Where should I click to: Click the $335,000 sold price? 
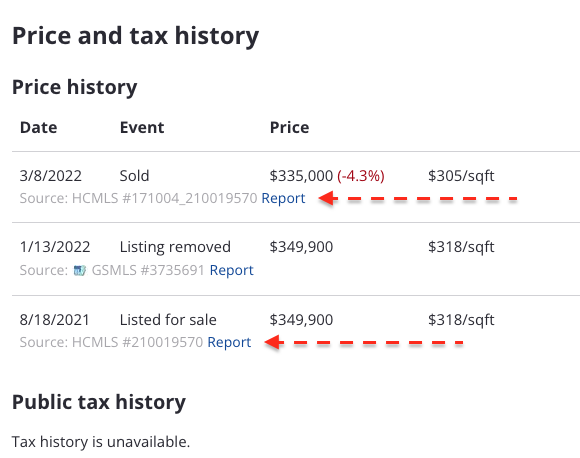coord(301,176)
